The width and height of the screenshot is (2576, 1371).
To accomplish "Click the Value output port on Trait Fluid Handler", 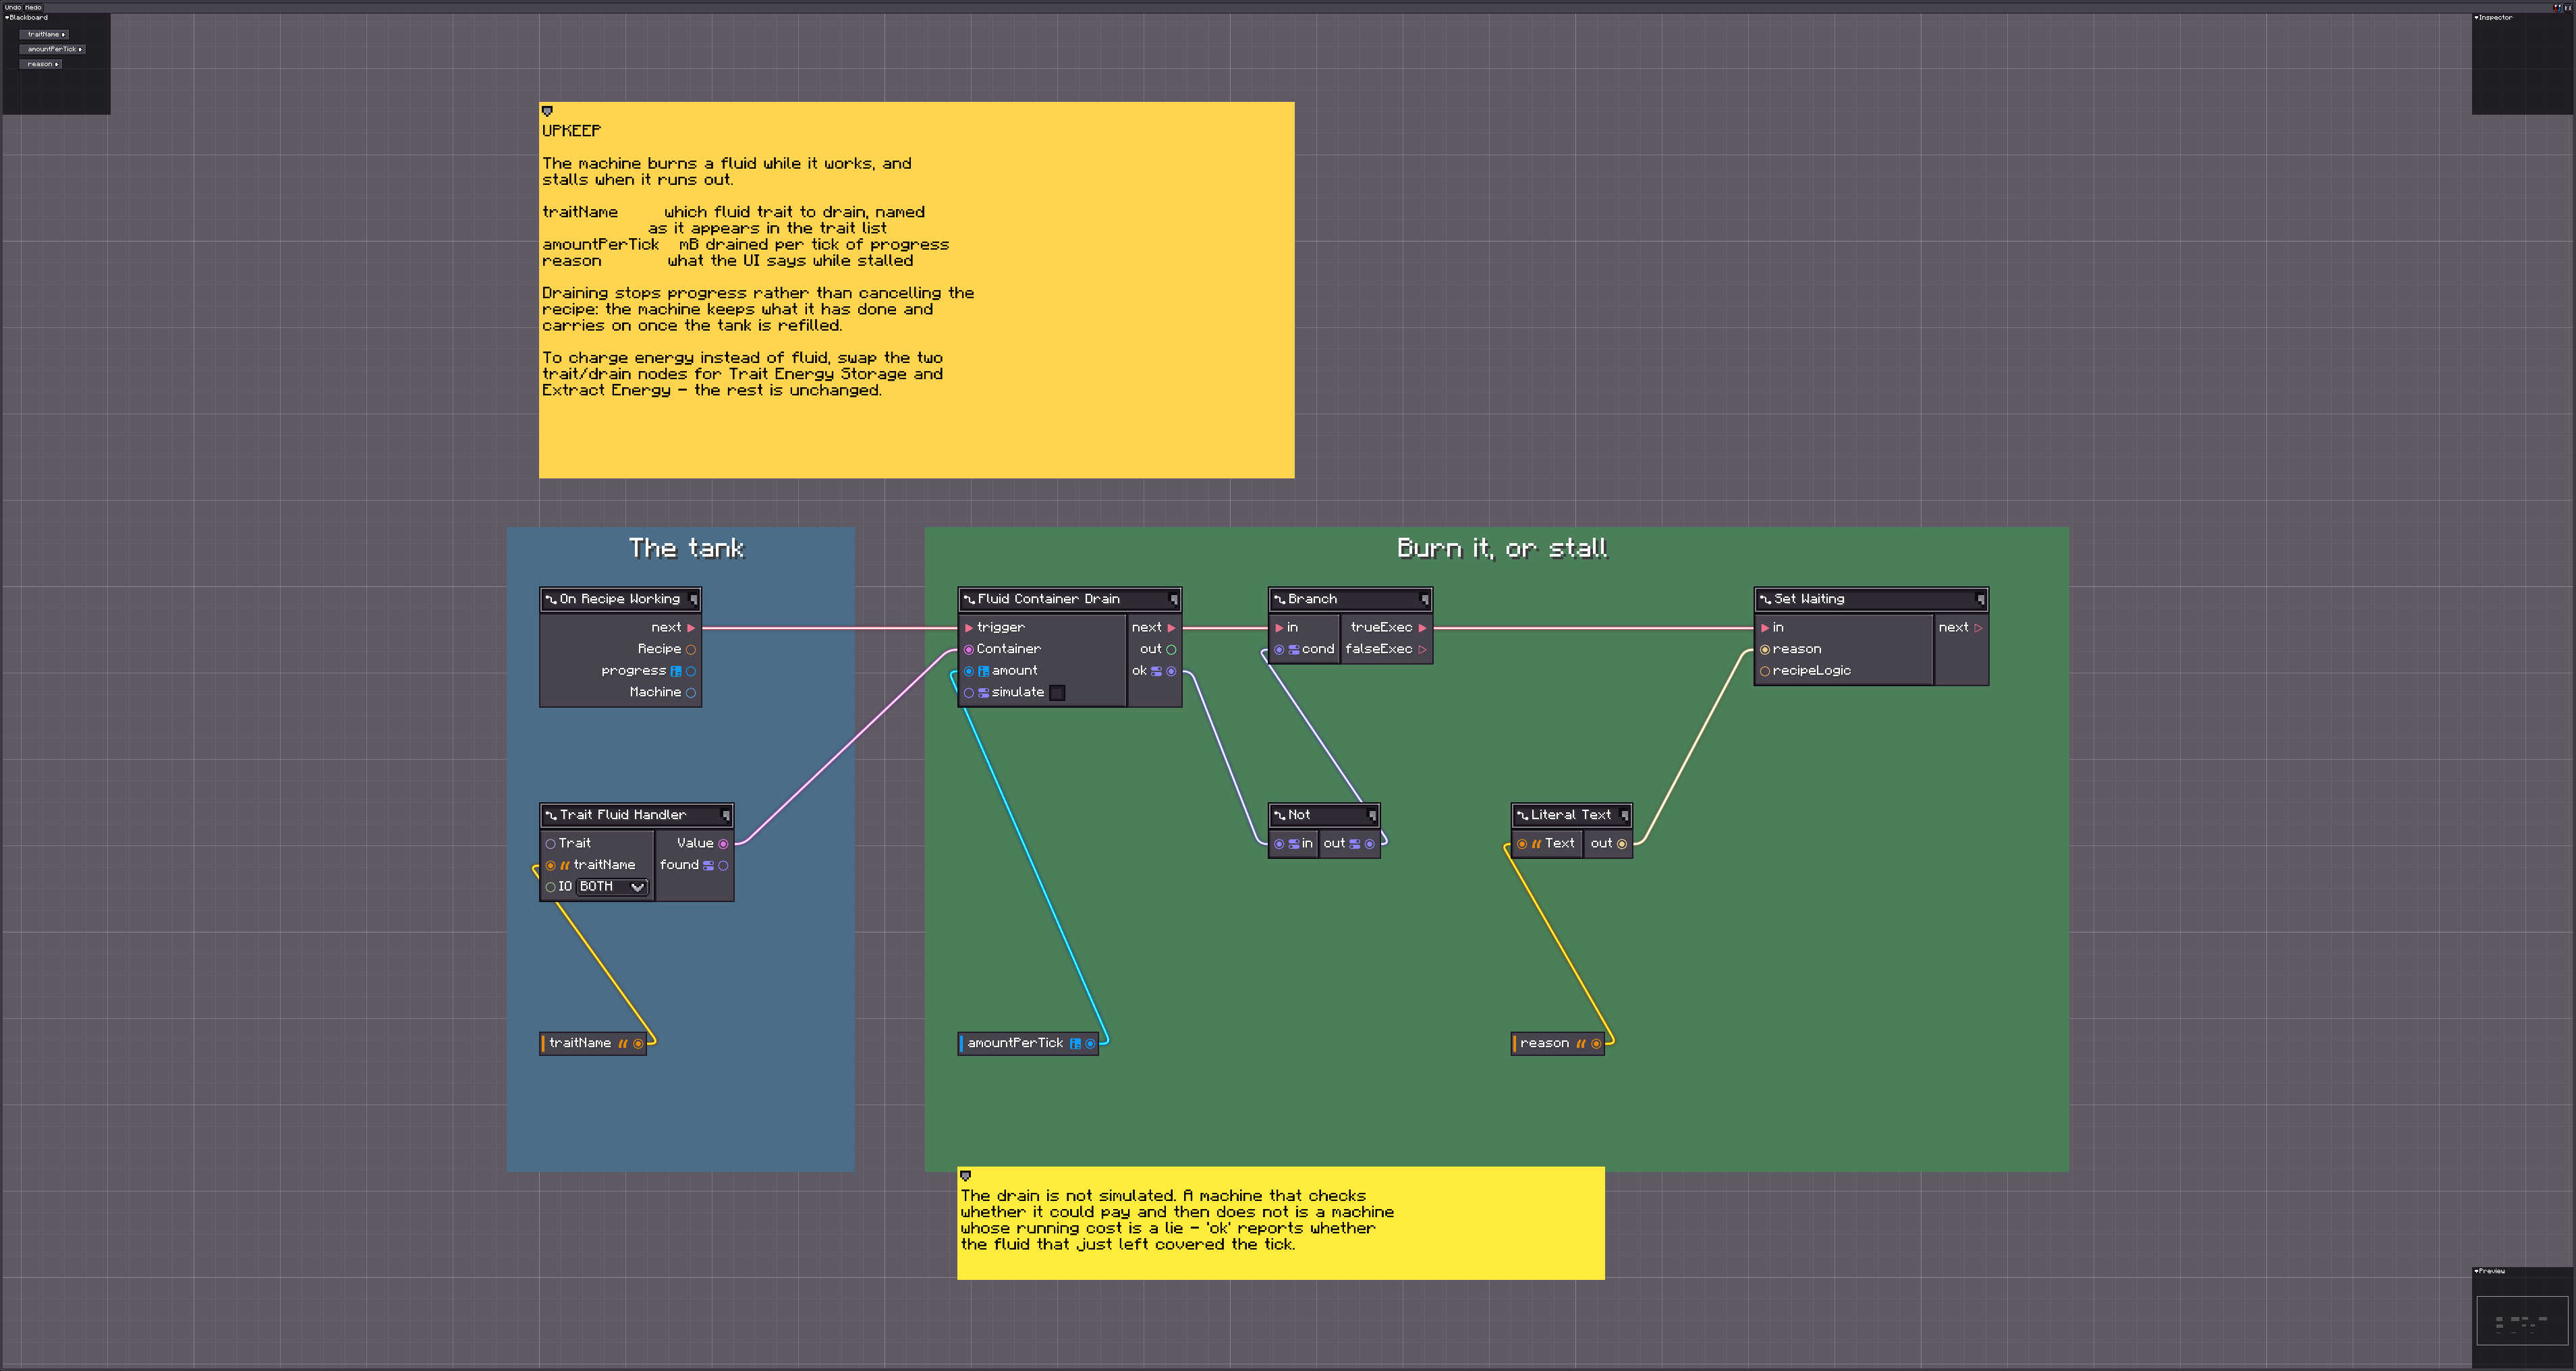I will click(723, 844).
